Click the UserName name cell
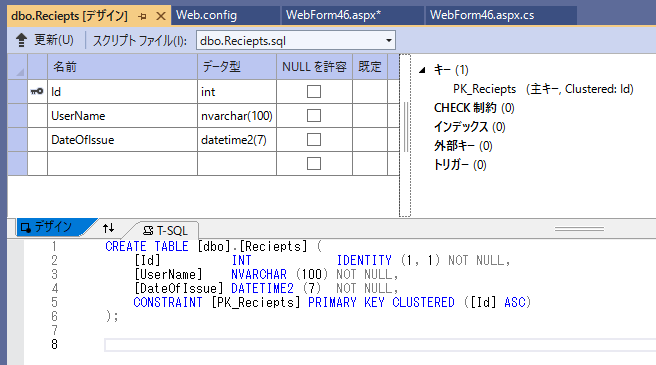 (123, 116)
